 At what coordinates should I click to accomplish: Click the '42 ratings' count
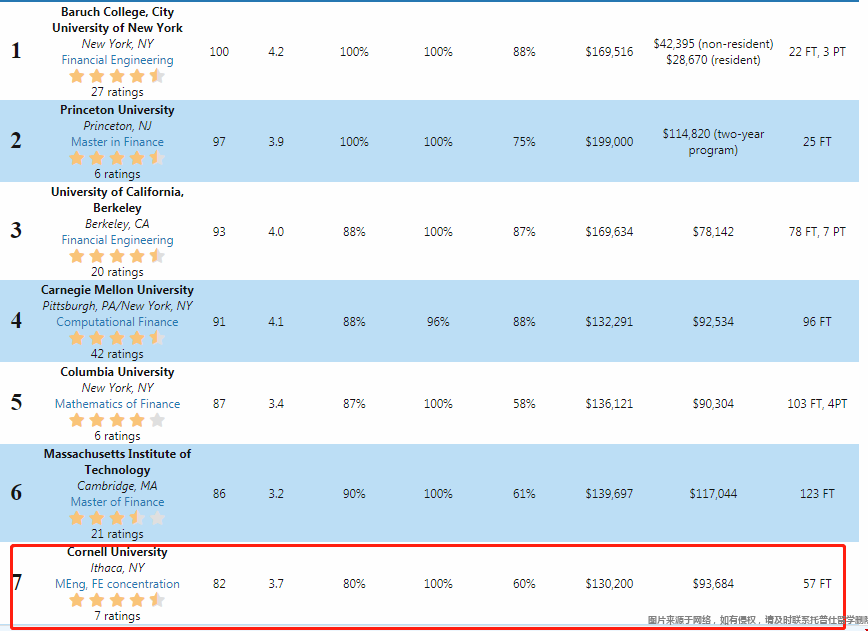click(117, 354)
